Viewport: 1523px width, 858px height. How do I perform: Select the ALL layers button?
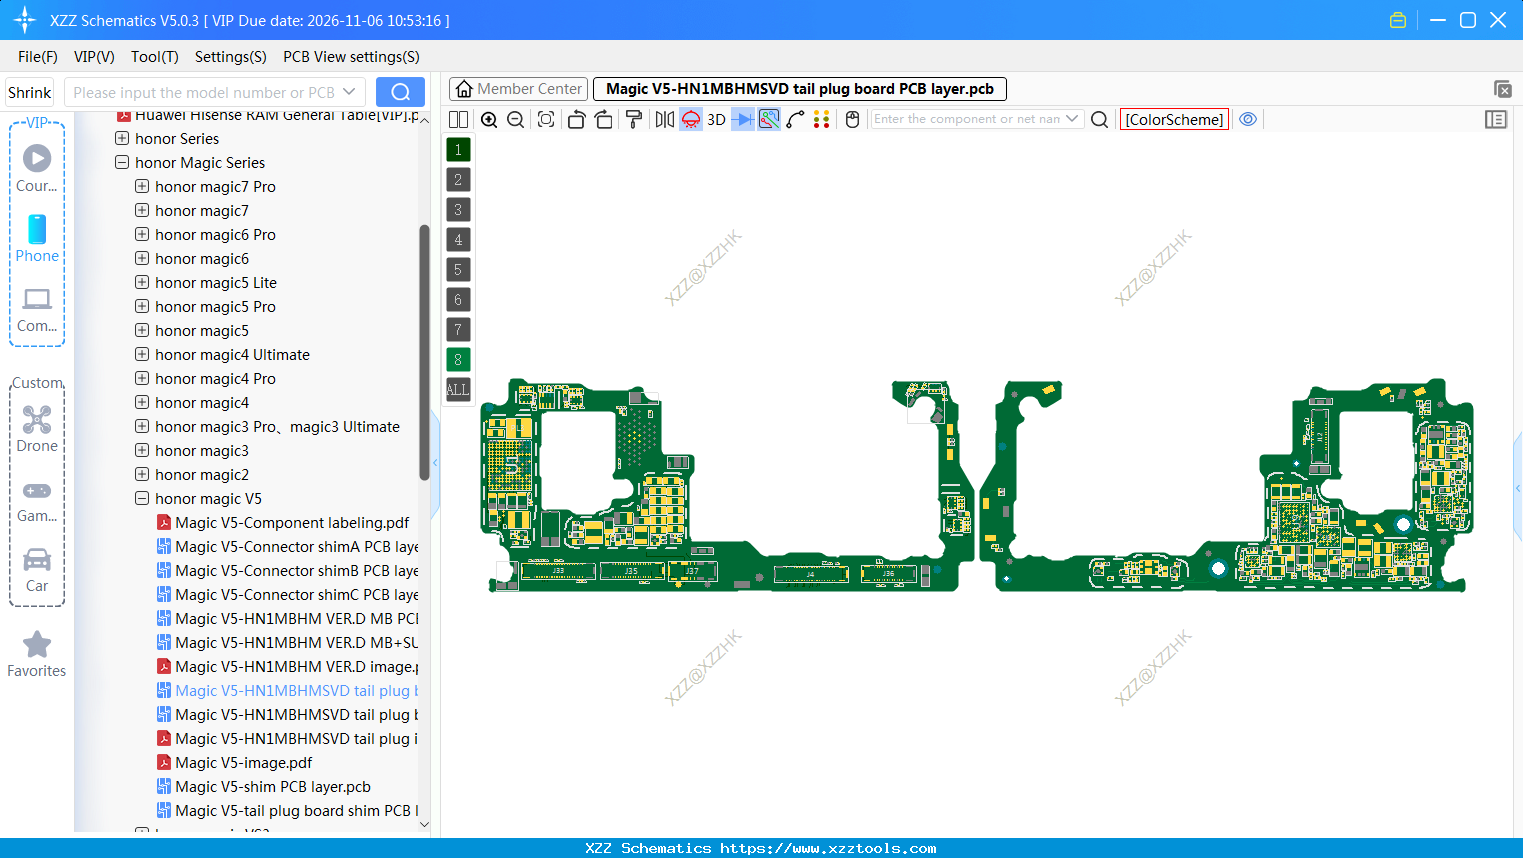click(457, 389)
